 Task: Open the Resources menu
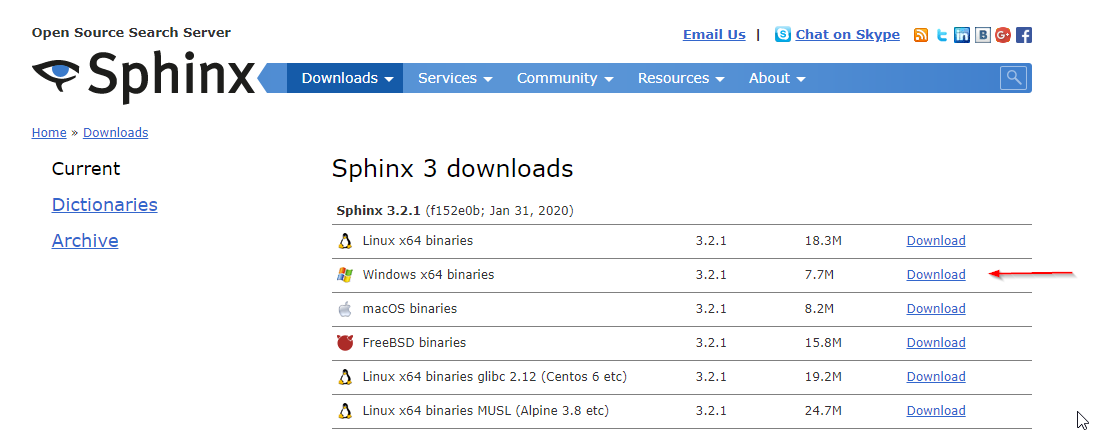[x=680, y=78]
